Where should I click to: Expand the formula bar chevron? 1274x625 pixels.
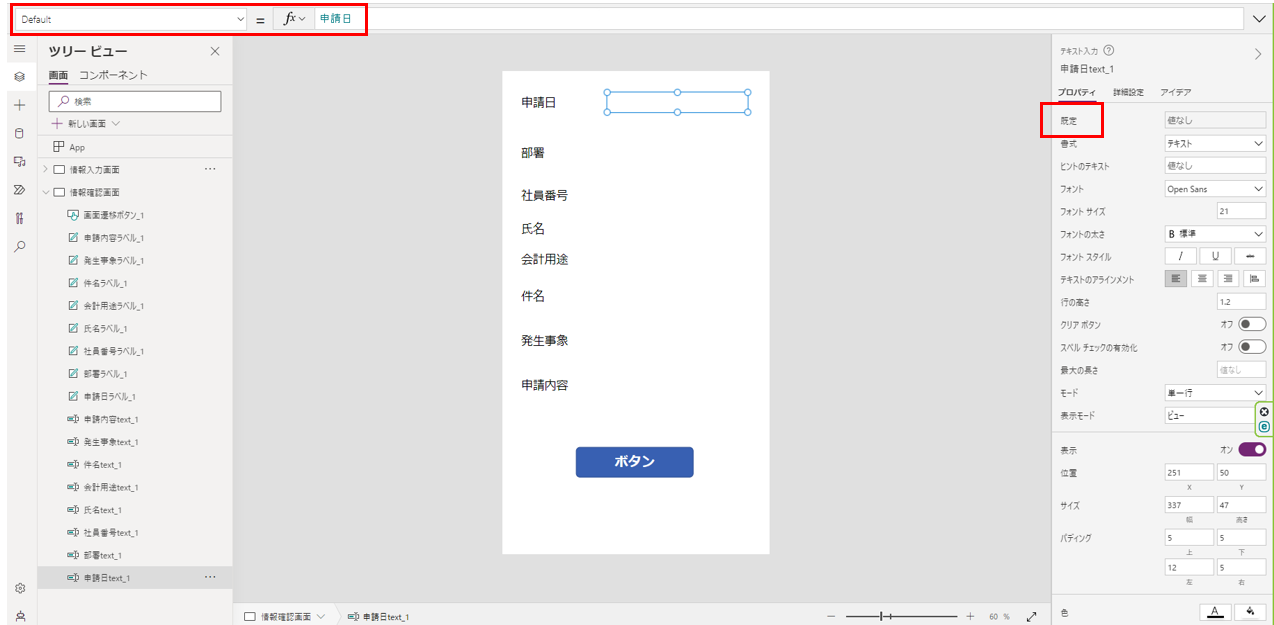(x=1258, y=19)
